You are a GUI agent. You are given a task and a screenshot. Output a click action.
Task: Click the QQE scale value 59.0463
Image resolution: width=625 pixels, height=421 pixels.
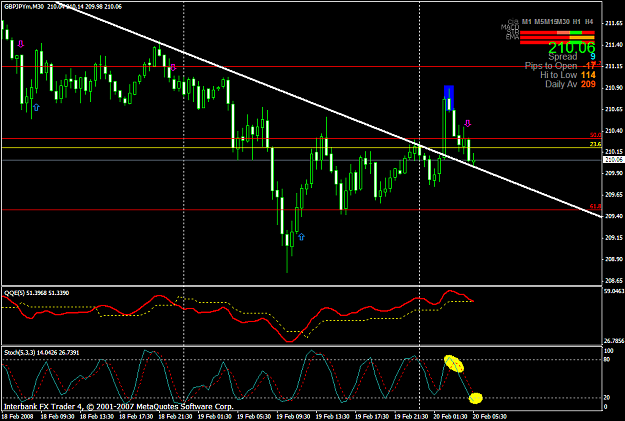[614, 291]
